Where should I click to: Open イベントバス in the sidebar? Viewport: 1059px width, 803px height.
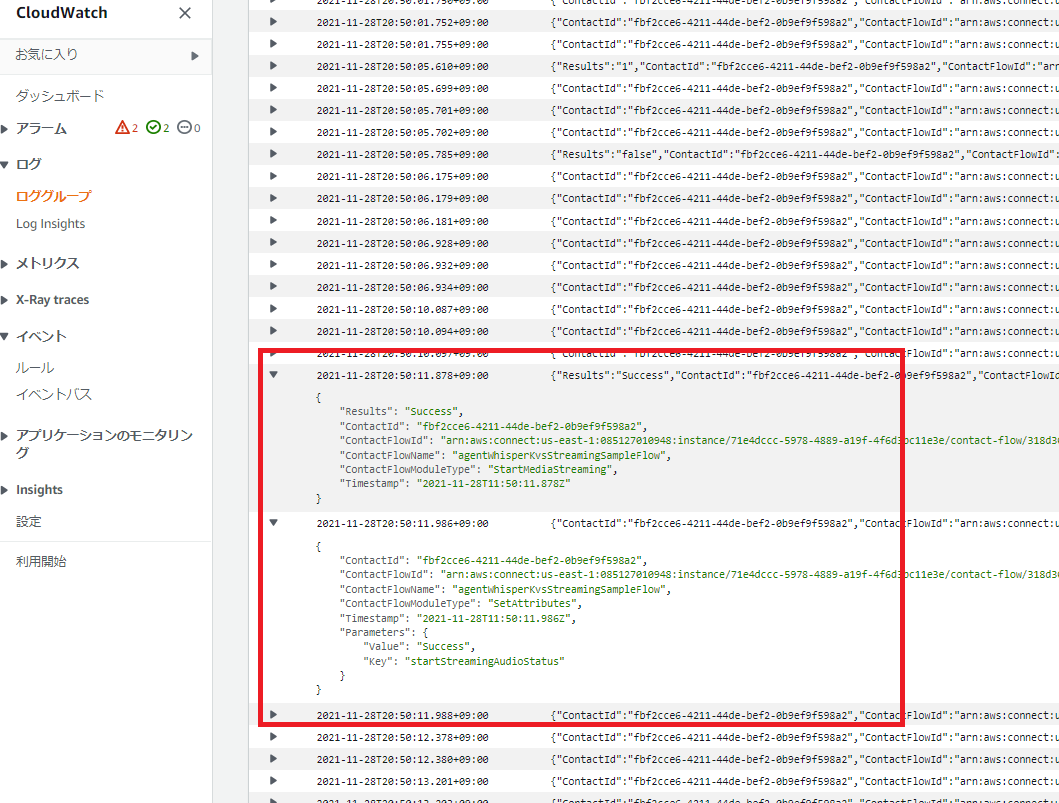[53, 394]
